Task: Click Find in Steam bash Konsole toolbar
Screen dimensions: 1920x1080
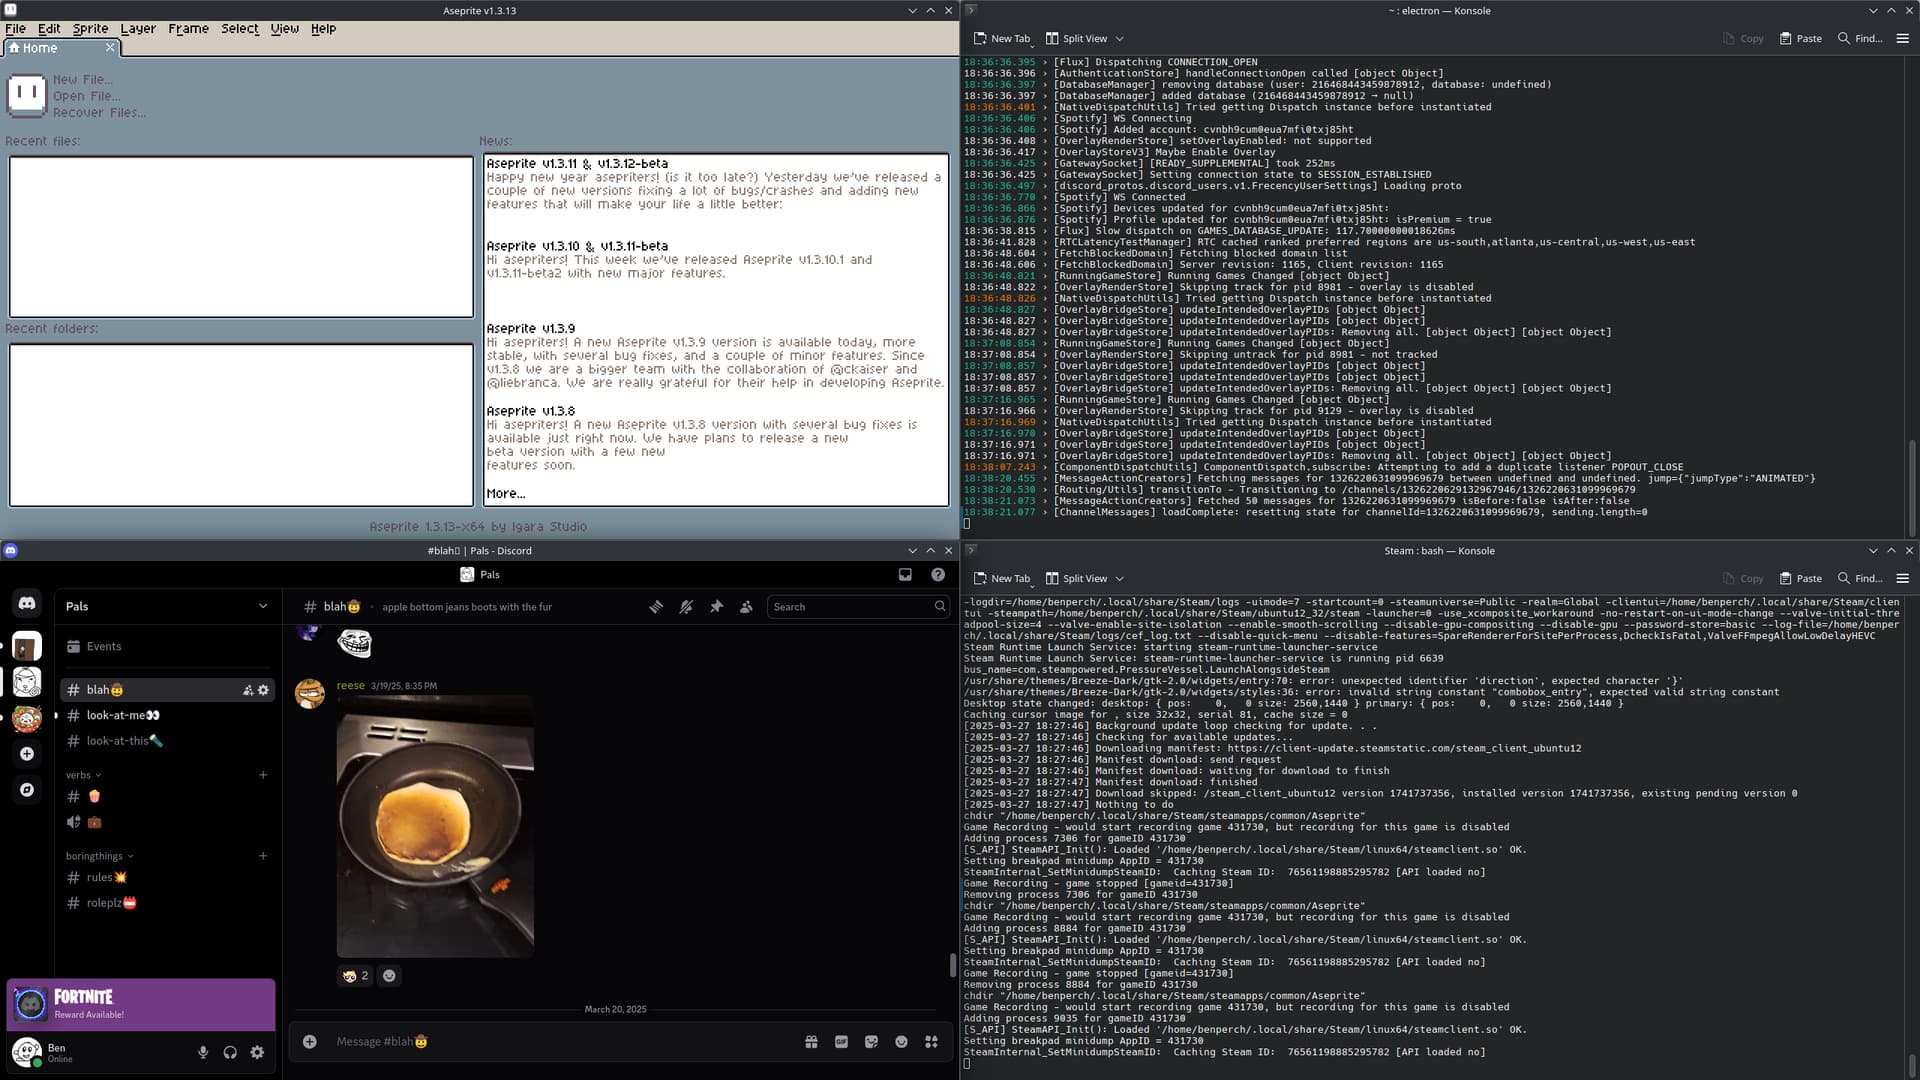Action: (1860, 578)
